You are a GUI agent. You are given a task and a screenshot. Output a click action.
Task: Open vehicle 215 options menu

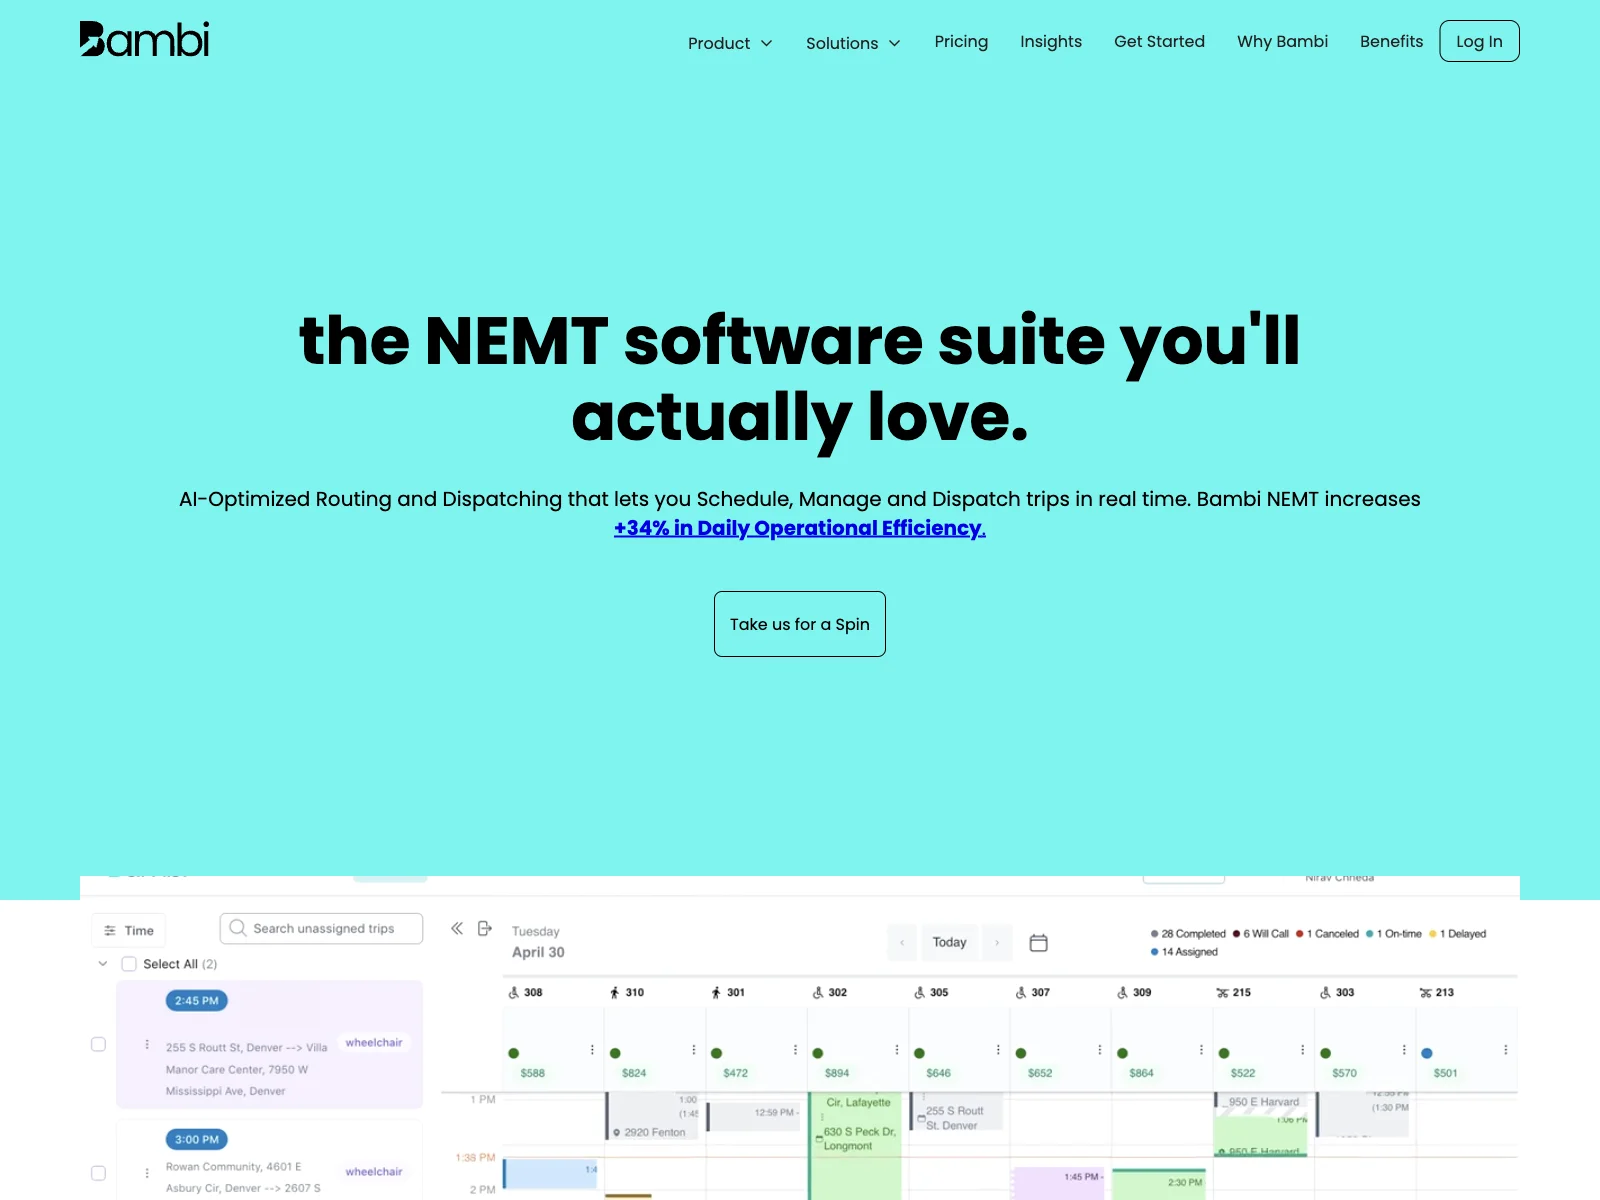[1302, 1050]
